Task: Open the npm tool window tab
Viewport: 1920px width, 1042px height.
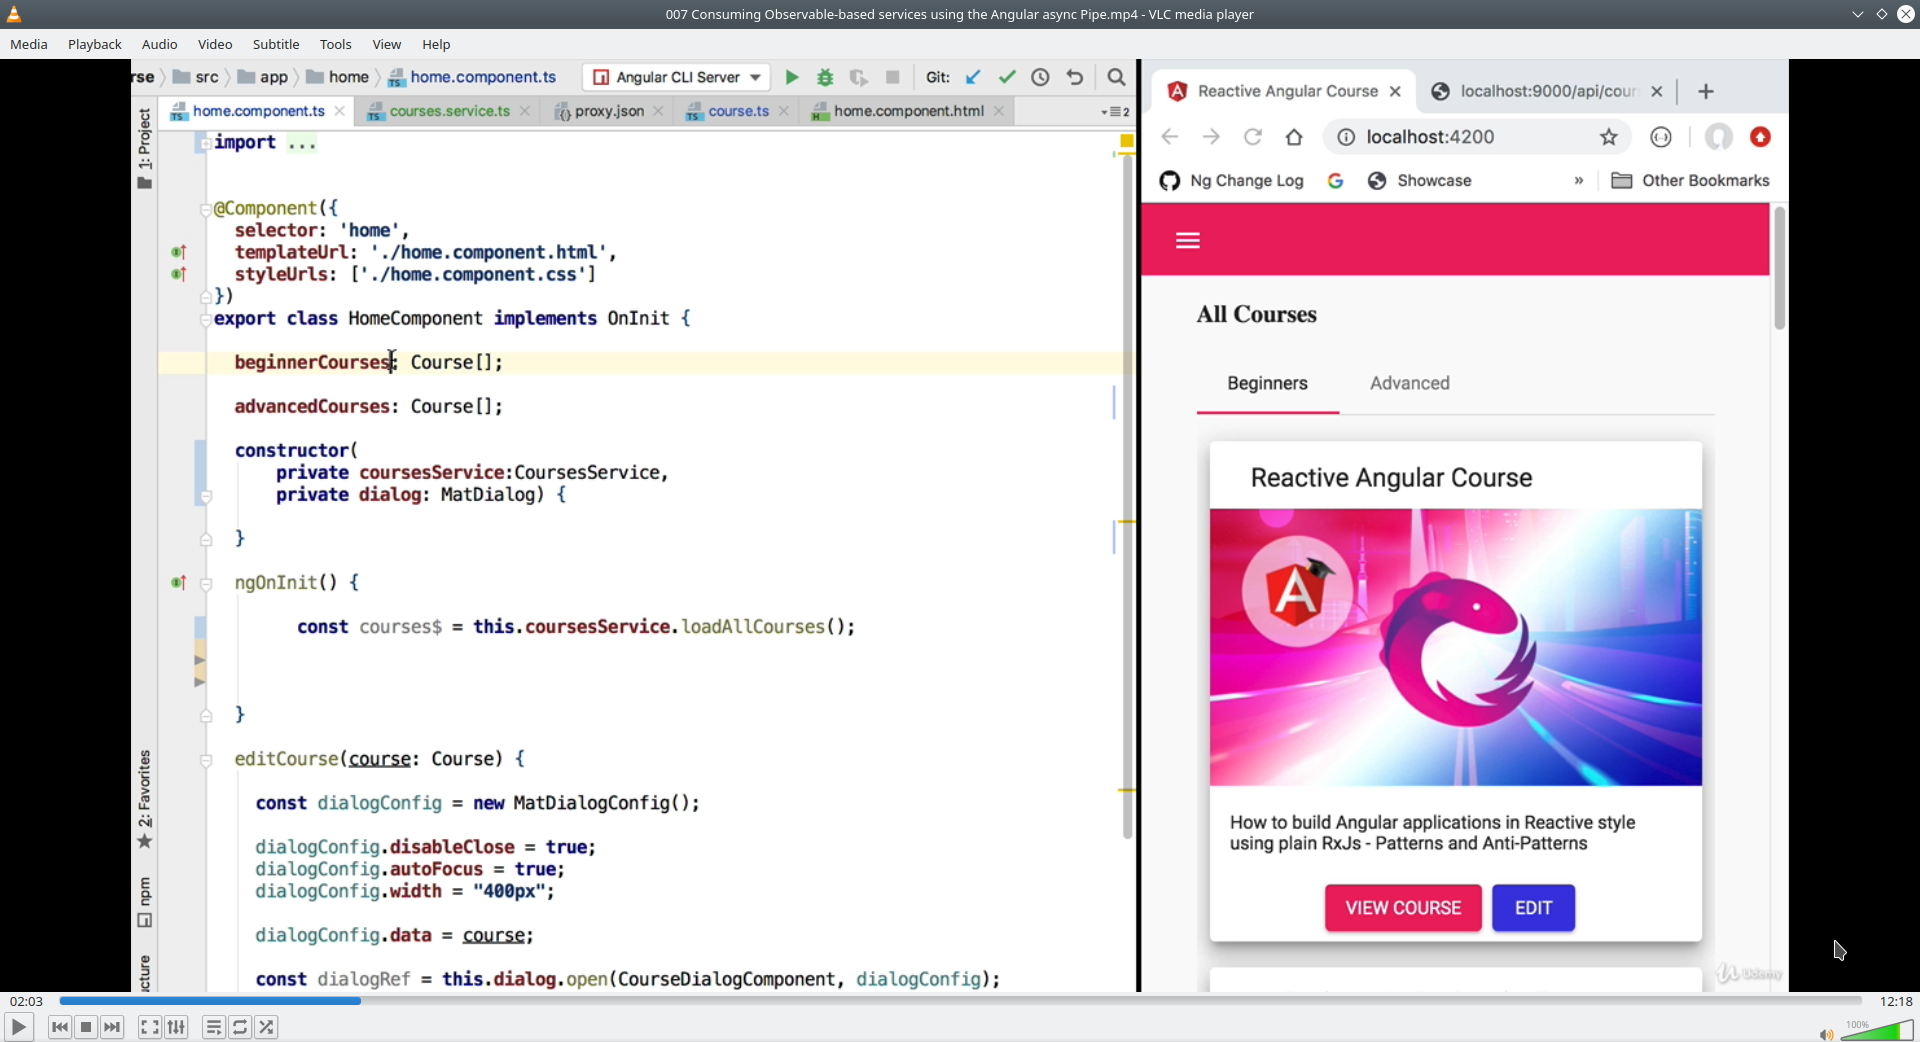Action: point(145,902)
